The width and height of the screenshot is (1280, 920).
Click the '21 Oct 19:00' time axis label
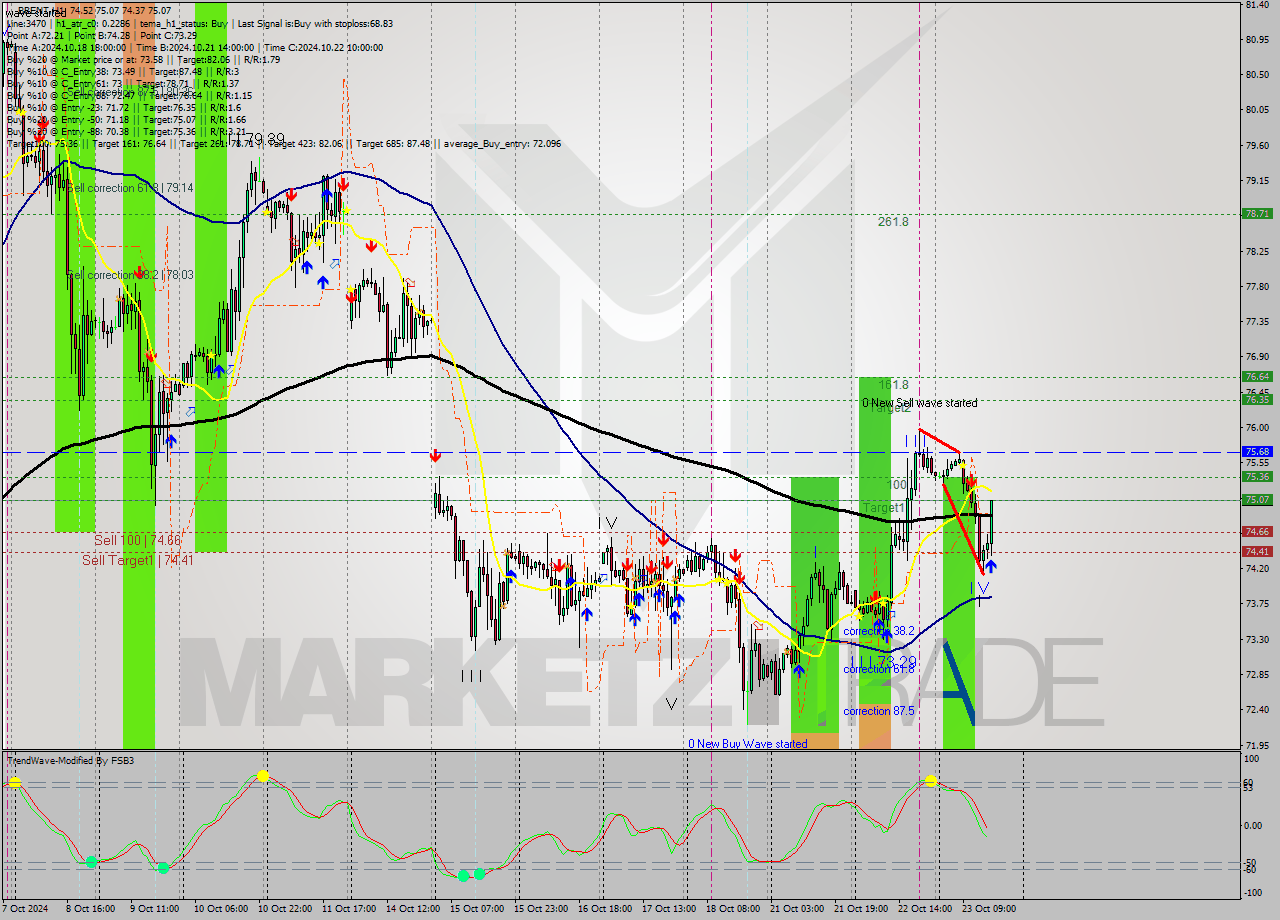[x=861, y=908]
